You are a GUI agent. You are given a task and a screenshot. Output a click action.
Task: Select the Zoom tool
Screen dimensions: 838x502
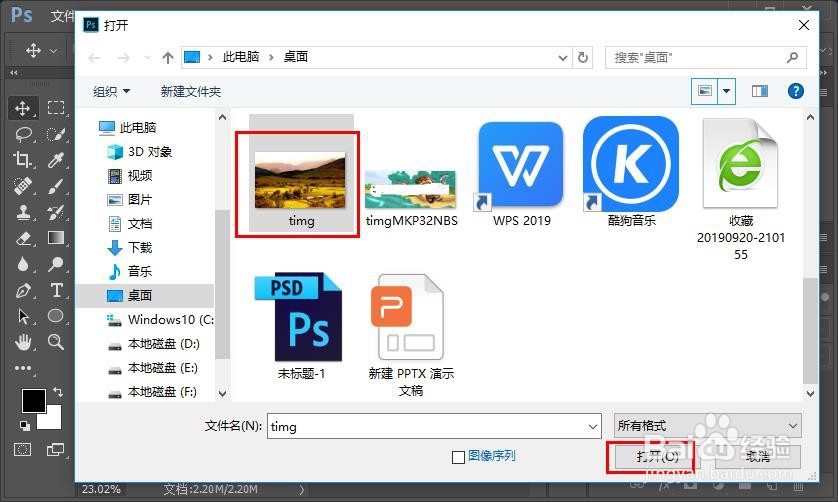(56, 342)
